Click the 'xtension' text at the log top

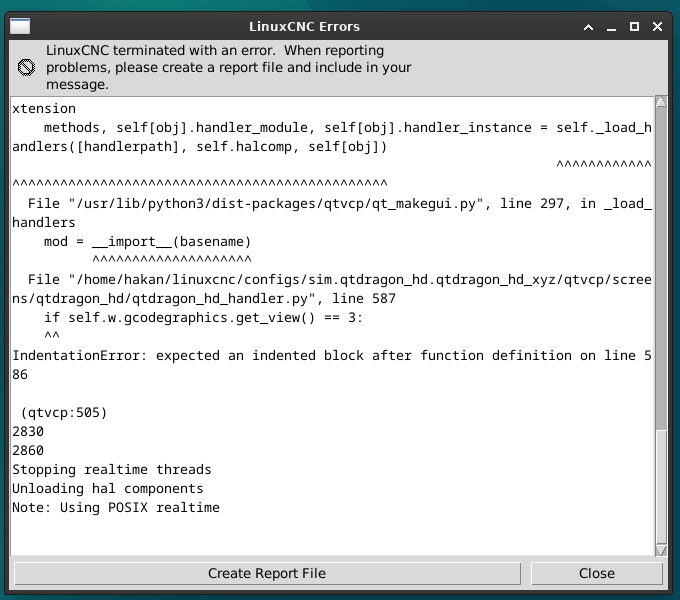(x=44, y=108)
